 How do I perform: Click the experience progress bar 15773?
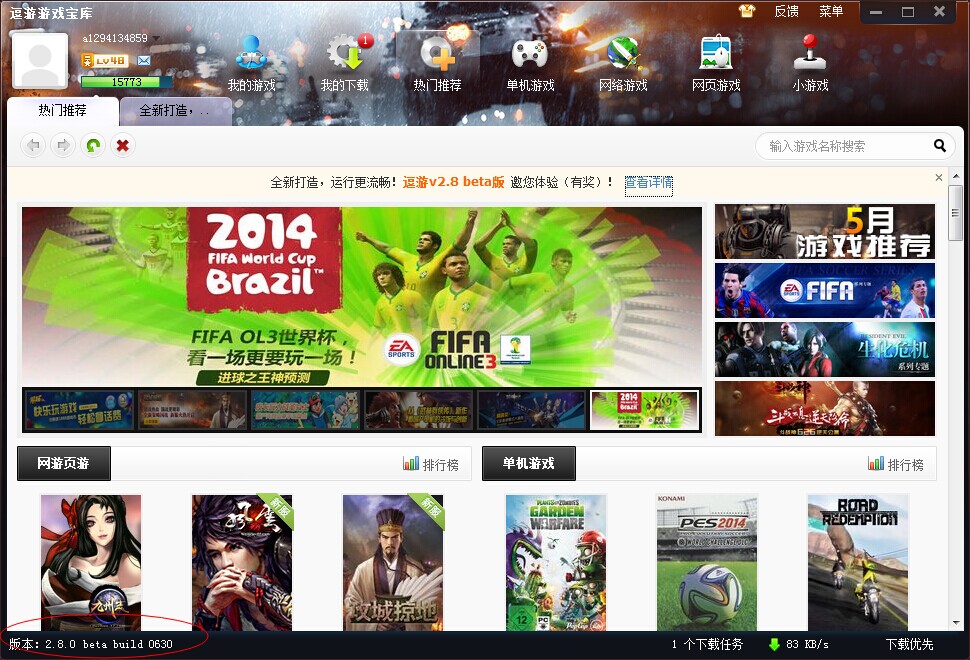click(126, 82)
